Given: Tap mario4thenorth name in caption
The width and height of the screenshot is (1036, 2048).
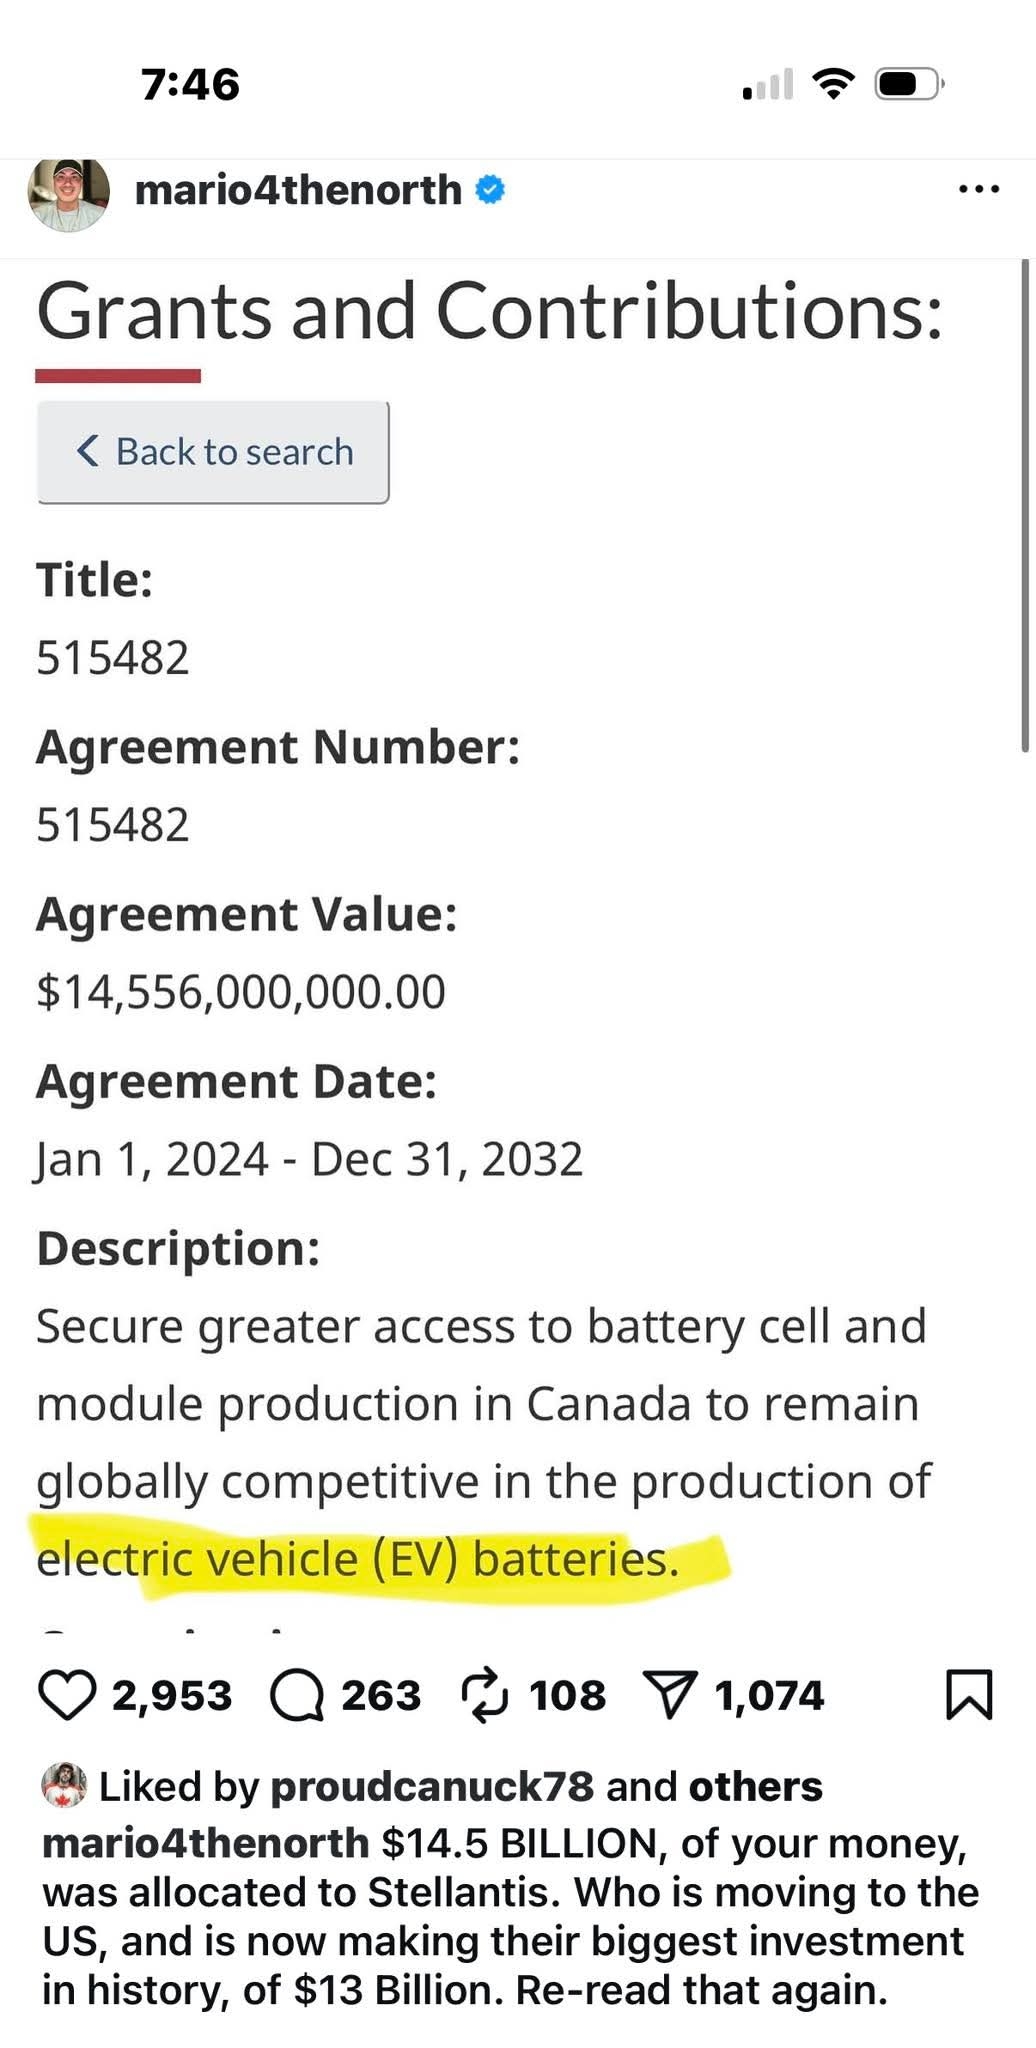Looking at the screenshot, I should (x=205, y=1842).
